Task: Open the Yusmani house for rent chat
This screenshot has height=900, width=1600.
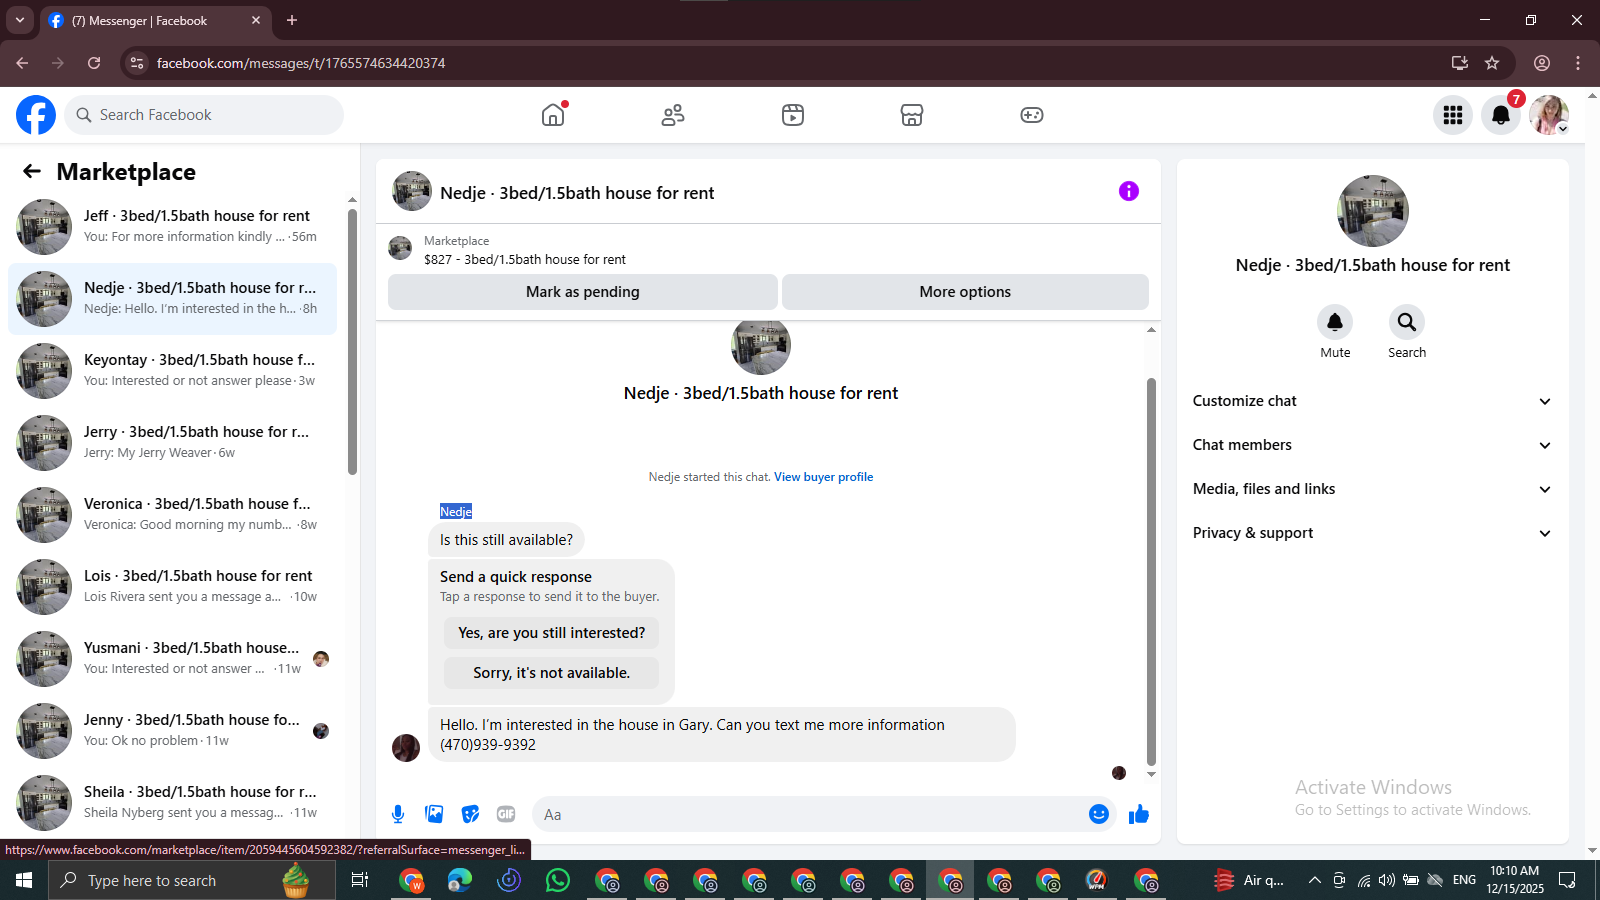Action: 172,659
